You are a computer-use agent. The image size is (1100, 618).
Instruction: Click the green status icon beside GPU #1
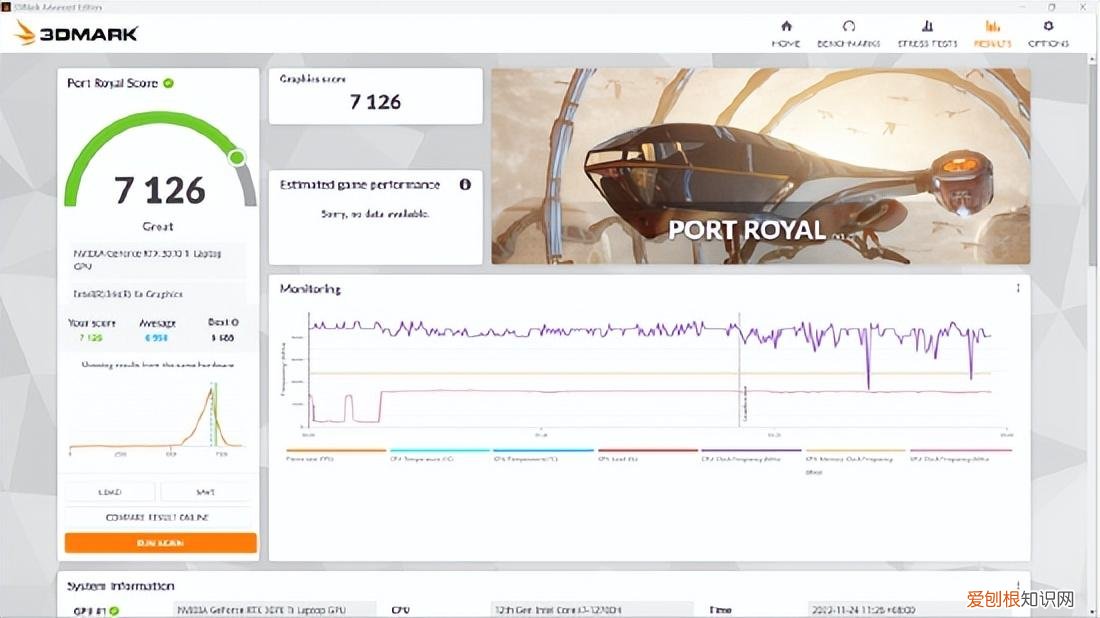tap(114, 609)
